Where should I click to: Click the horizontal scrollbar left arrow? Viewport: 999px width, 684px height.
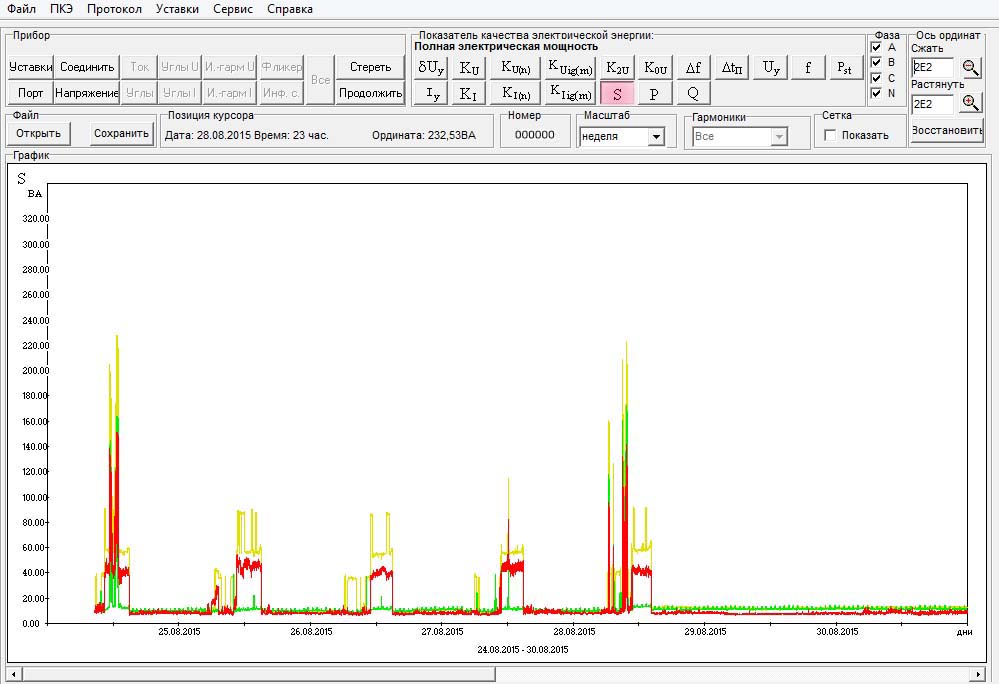tap(13, 673)
